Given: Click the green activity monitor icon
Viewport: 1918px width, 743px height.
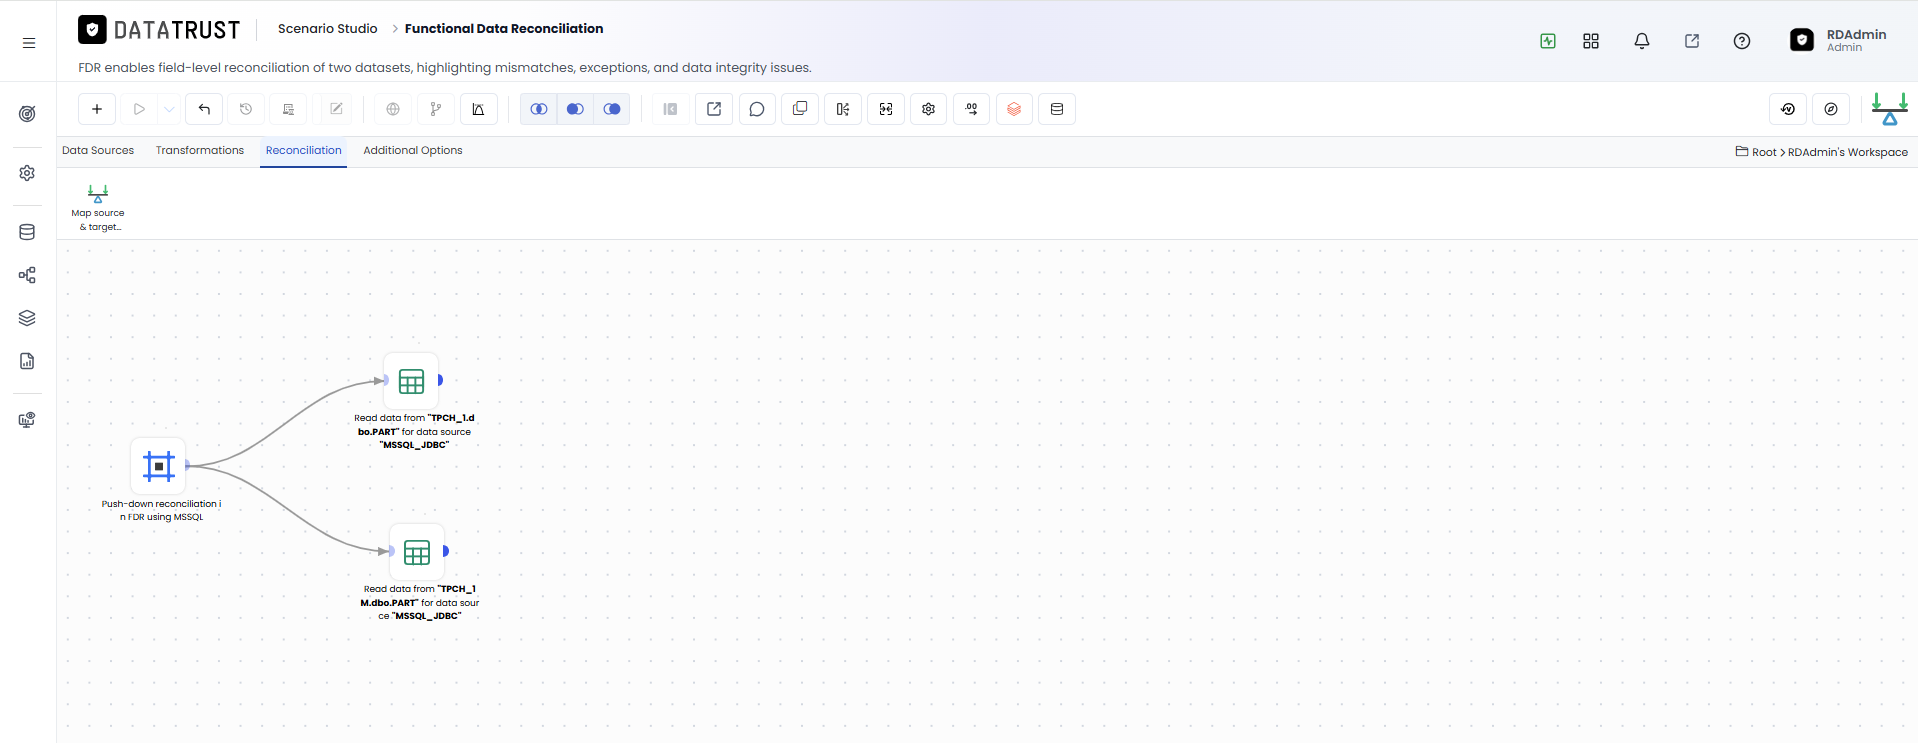Looking at the screenshot, I should [1548, 41].
